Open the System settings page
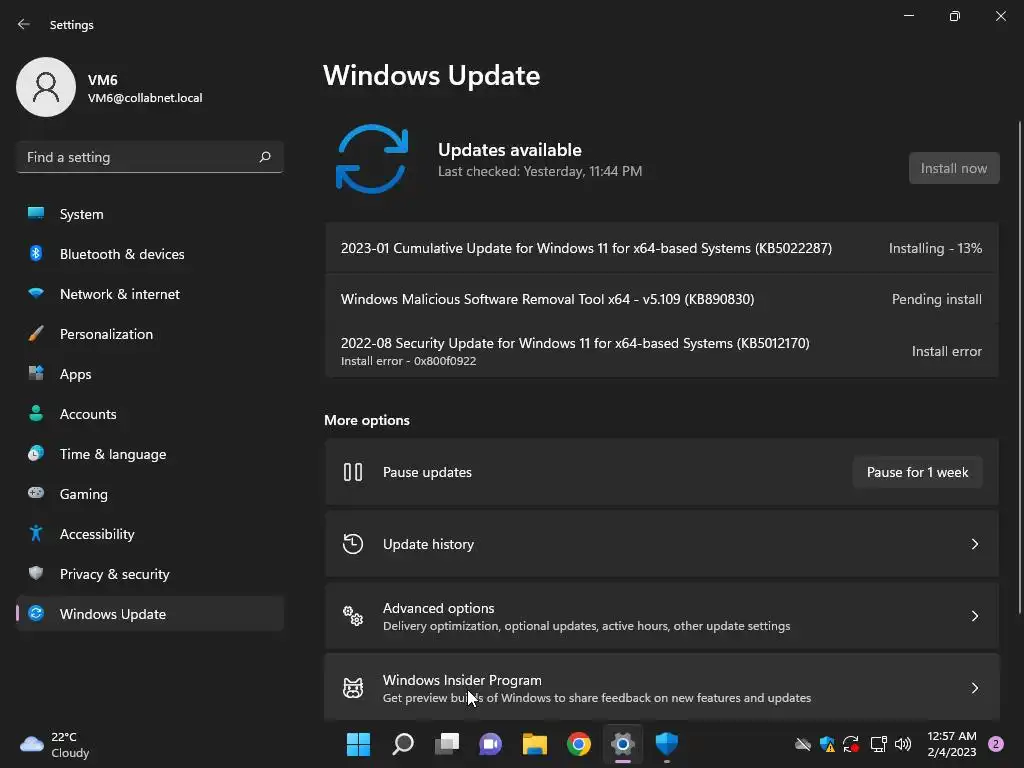This screenshot has width=1024, height=768. click(150, 214)
